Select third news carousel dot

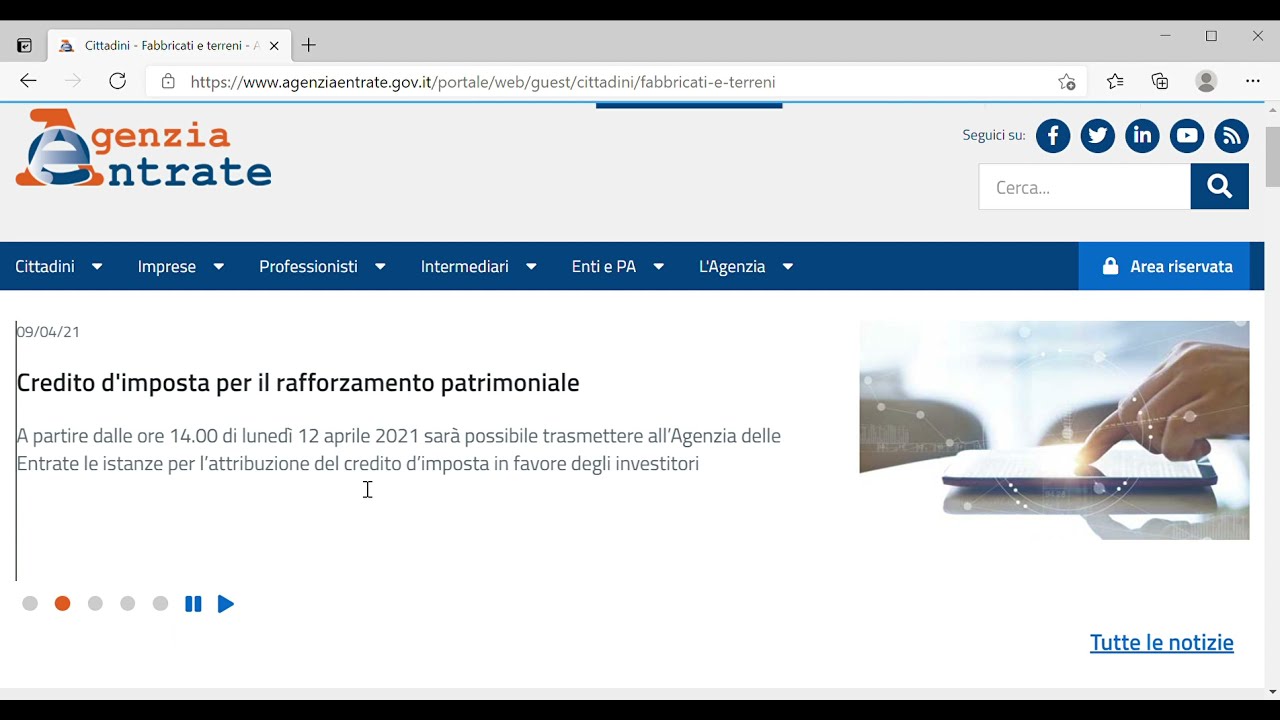point(95,604)
